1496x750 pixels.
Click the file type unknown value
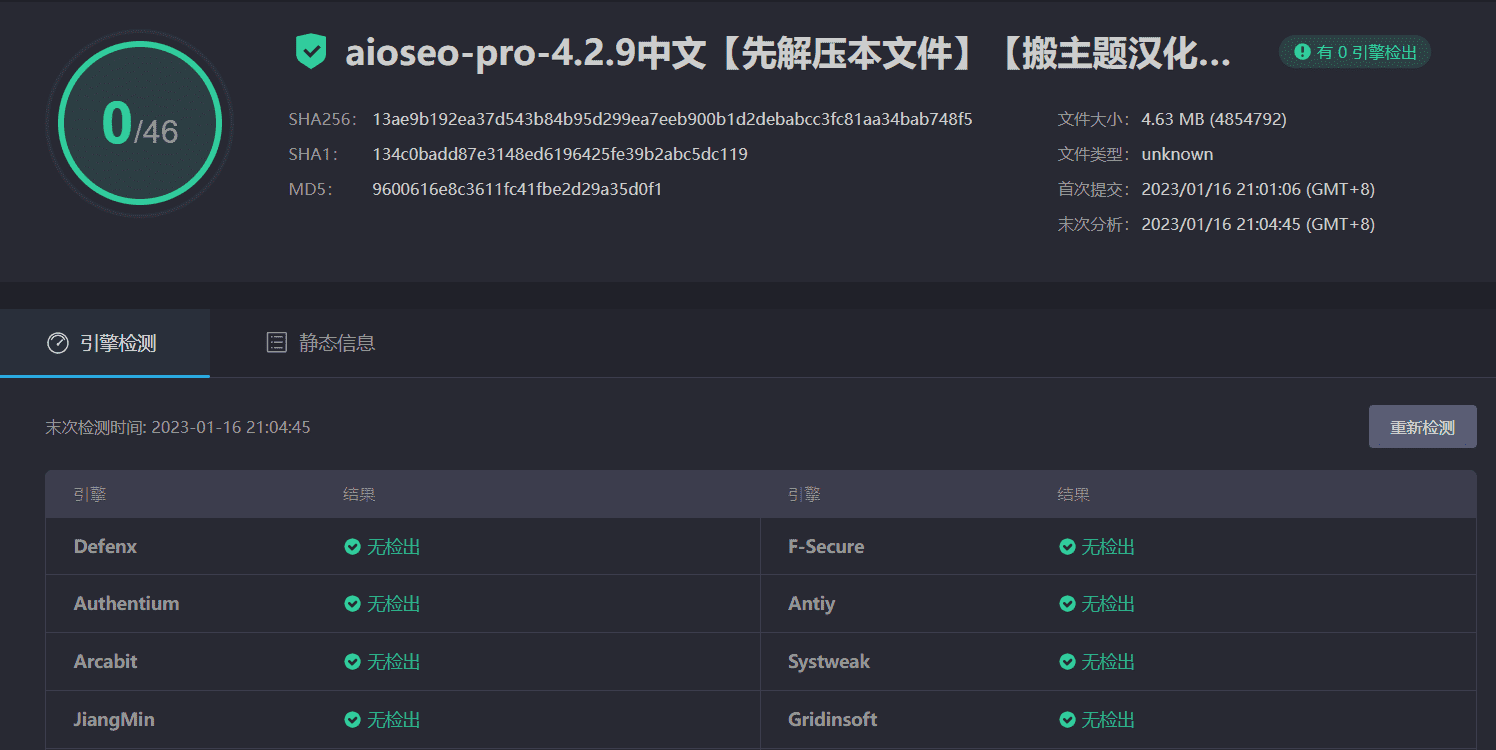tap(1177, 154)
